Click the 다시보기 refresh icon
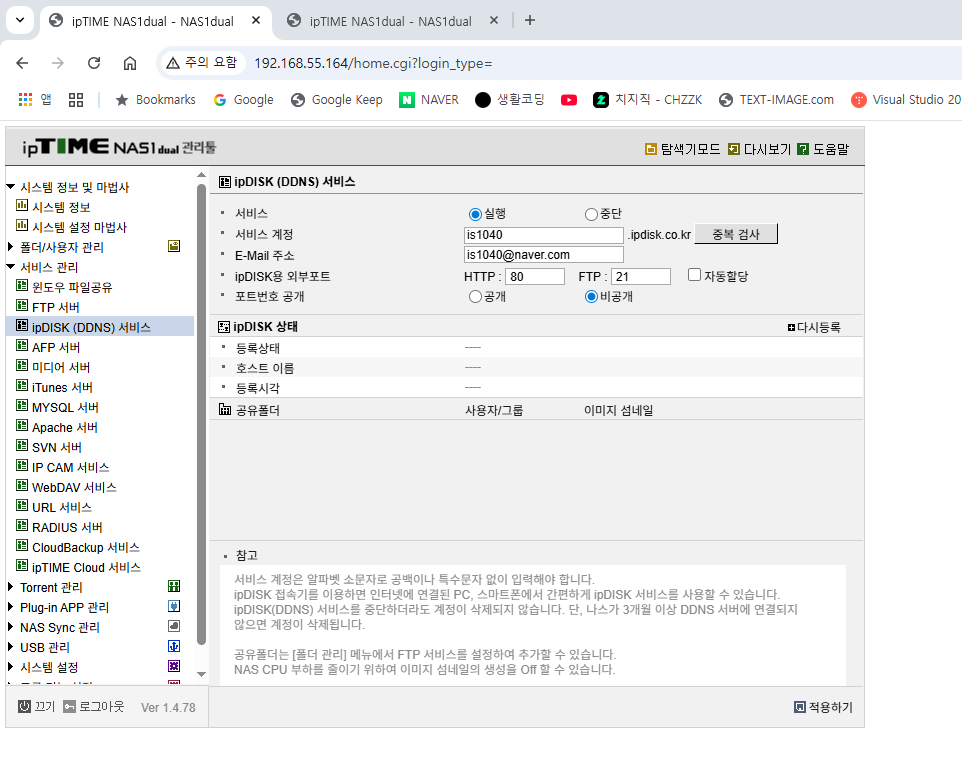This screenshot has width=962, height=760. [x=734, y=149]
